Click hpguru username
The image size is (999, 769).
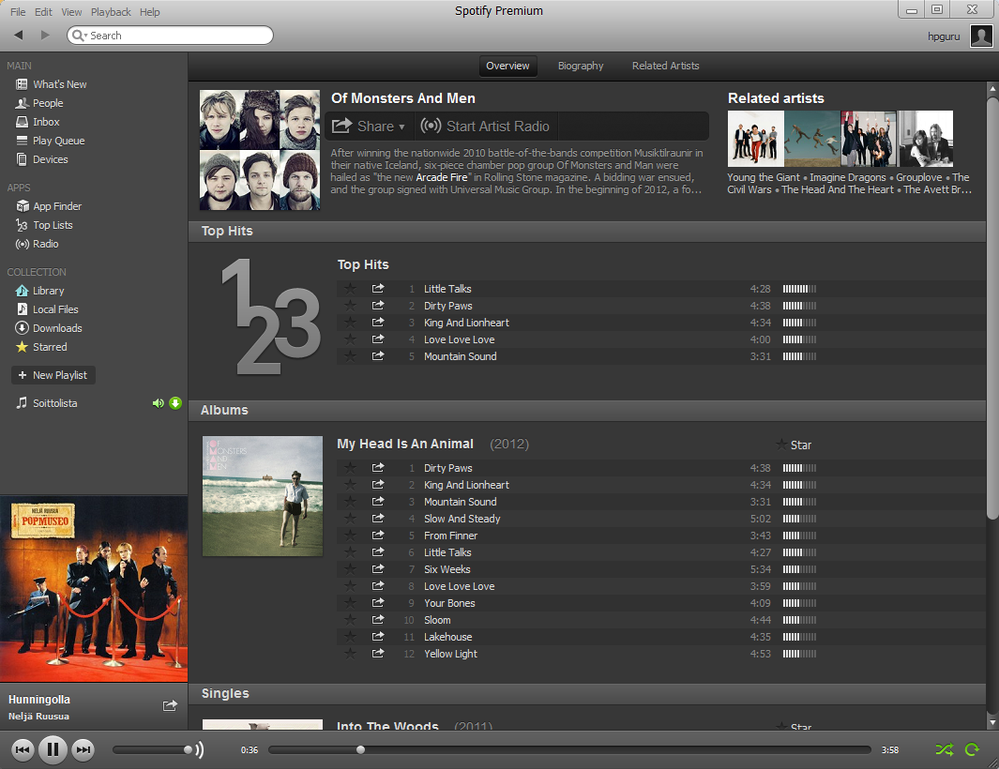[944, 36]
